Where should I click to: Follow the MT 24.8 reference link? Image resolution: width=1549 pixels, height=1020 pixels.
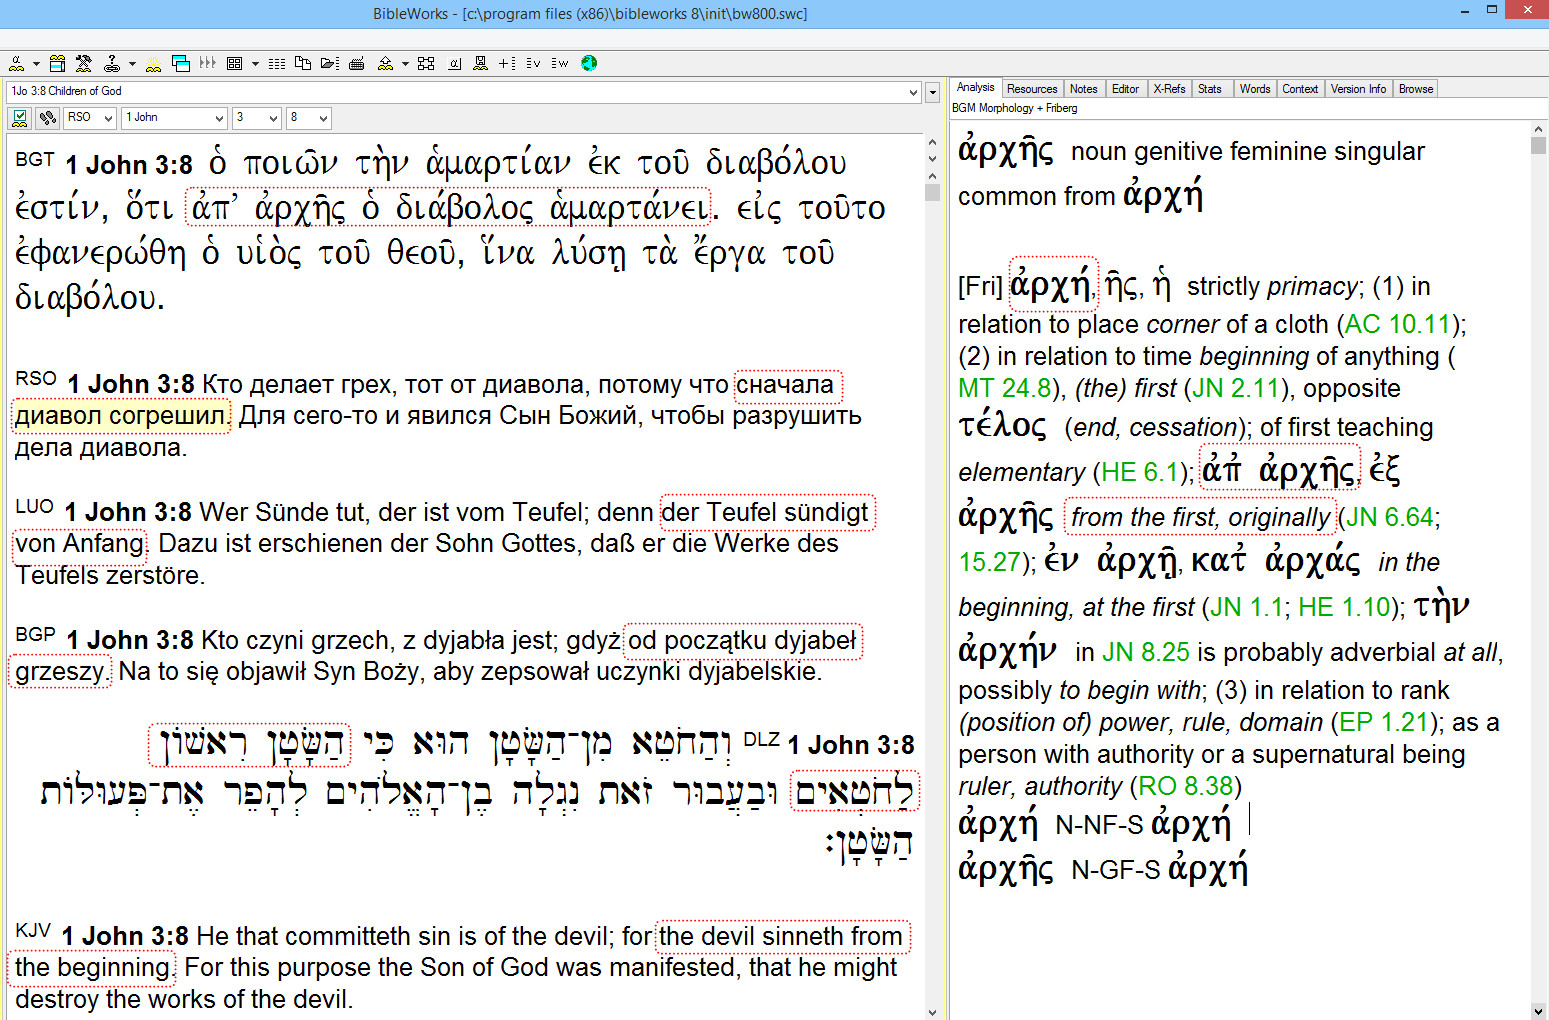click(1005, 388)
